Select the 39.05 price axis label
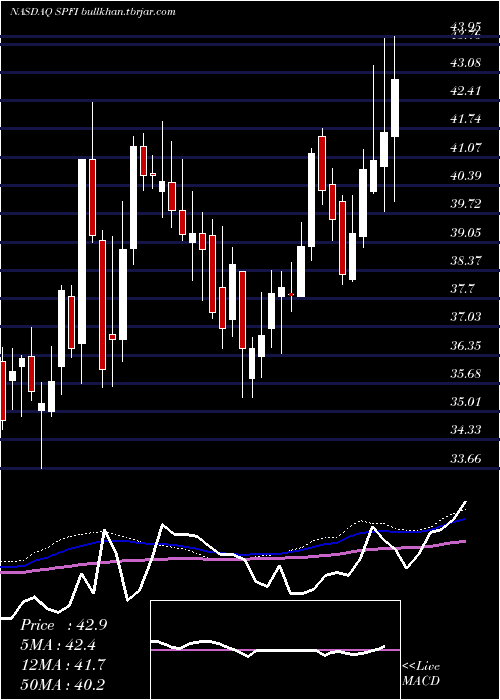500x700 pixels. point(466,232)
